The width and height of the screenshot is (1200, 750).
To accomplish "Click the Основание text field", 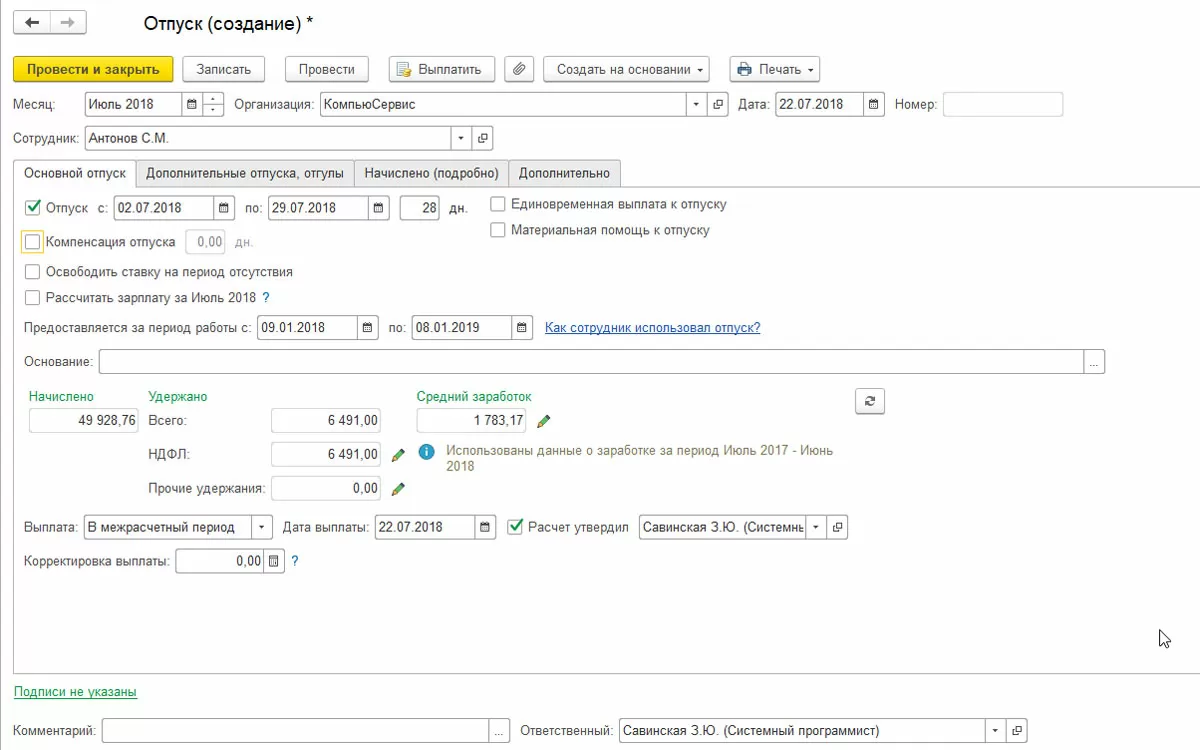I will pyautogui.click(x=591, y=362).
